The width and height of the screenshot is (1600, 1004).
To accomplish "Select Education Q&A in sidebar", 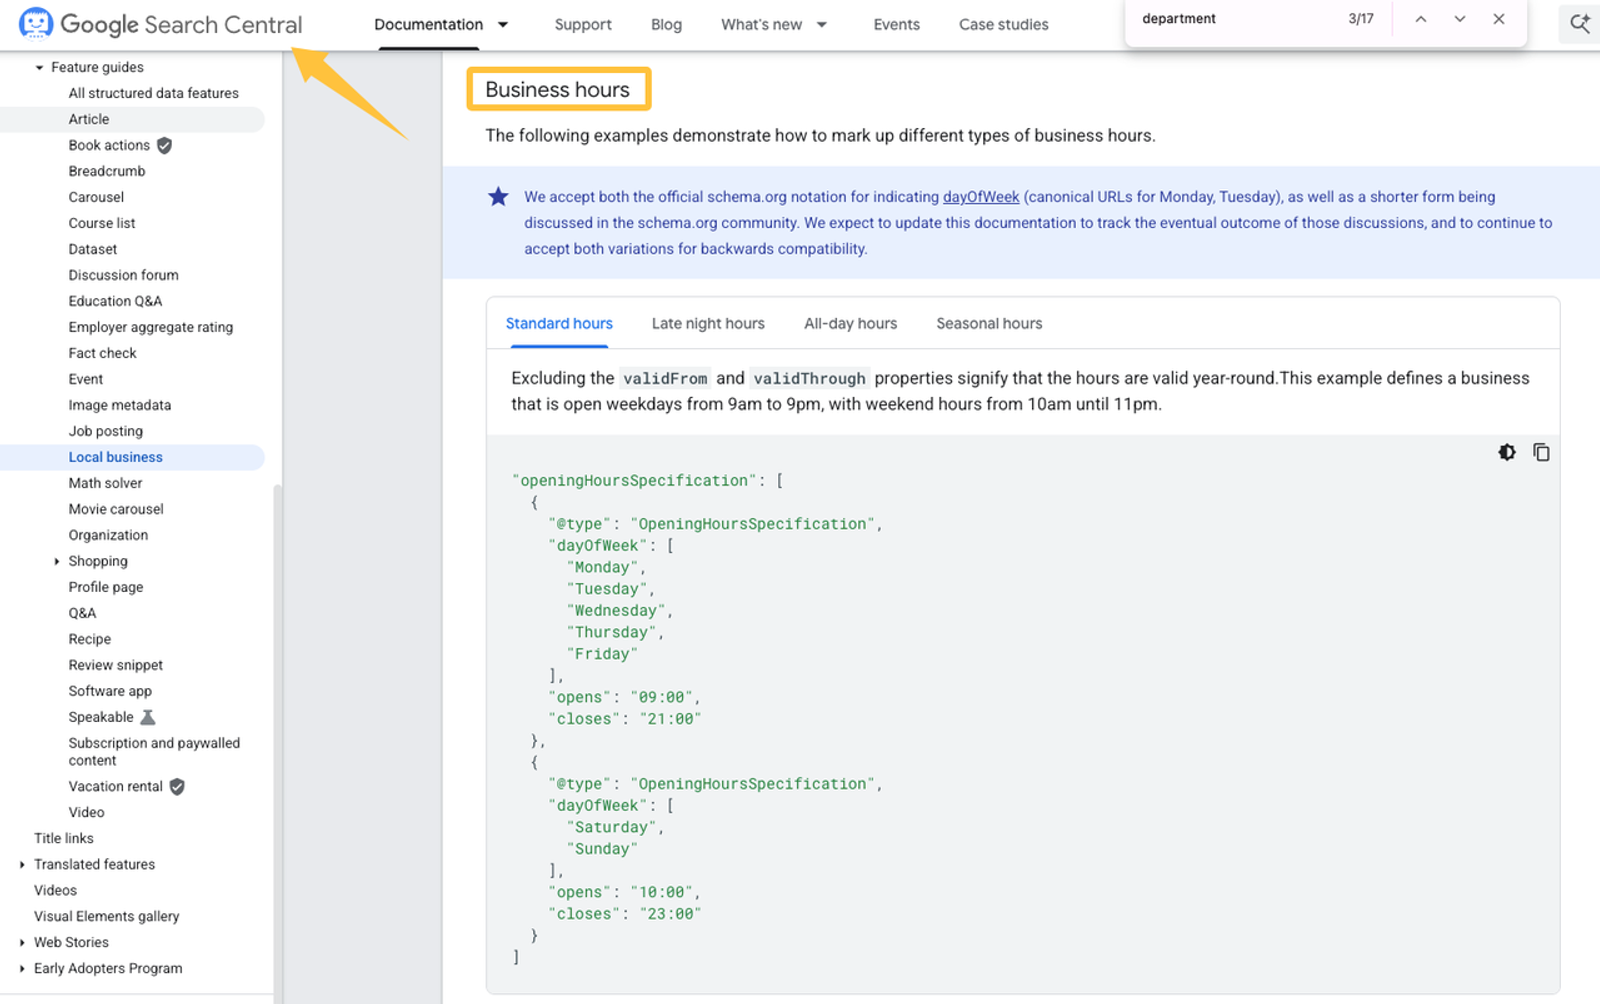I will click(115, 301).
